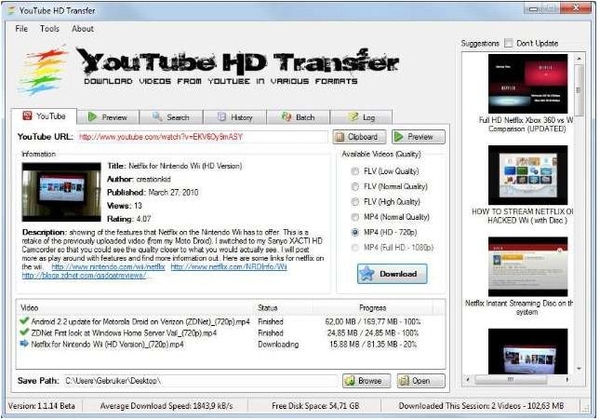Click the Download button
Viewport: 600px width, 420px height.
pyautogui.click(x=392, y=274)
